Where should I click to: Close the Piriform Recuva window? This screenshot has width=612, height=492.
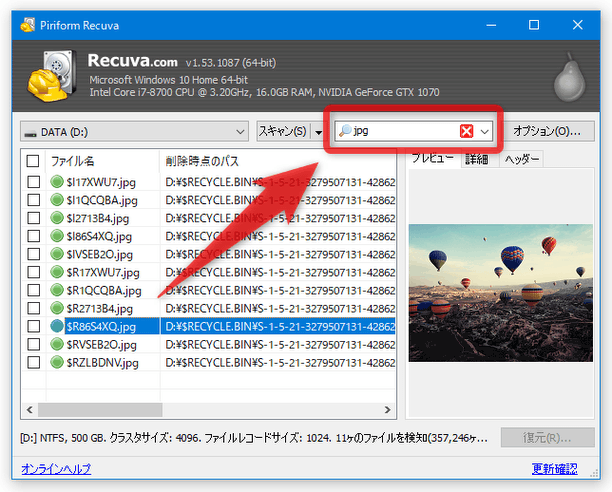pos(578,25)
